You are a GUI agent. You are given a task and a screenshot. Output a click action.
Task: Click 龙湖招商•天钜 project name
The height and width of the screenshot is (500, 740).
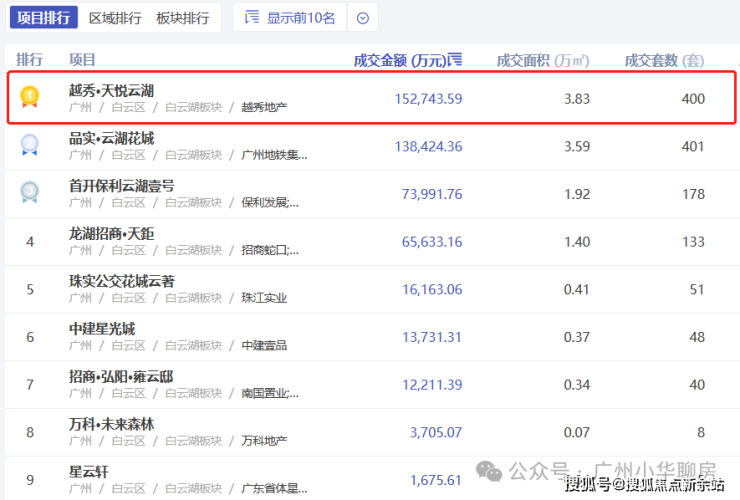111,234
